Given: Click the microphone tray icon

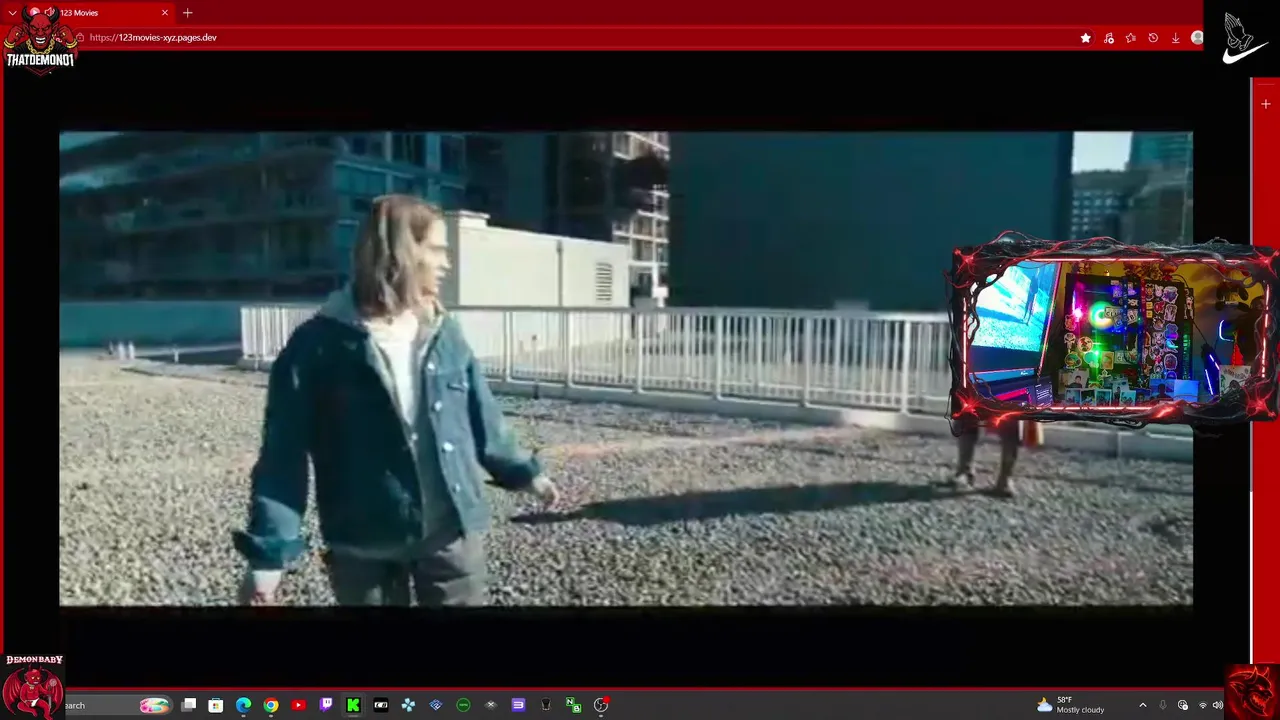Looking at the screenshot, I should pyautogui.click(x=1163, y=705).
